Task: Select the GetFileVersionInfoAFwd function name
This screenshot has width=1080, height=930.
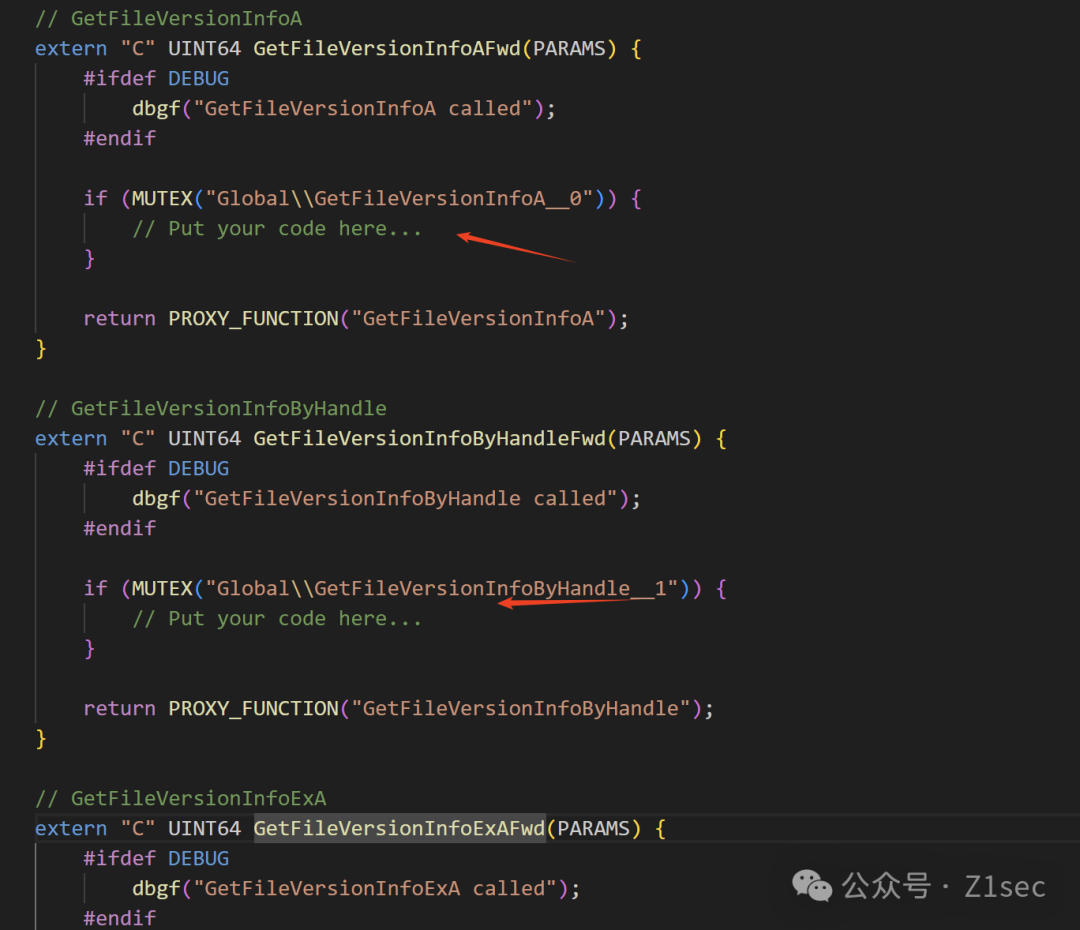Action: pos(387,49)
